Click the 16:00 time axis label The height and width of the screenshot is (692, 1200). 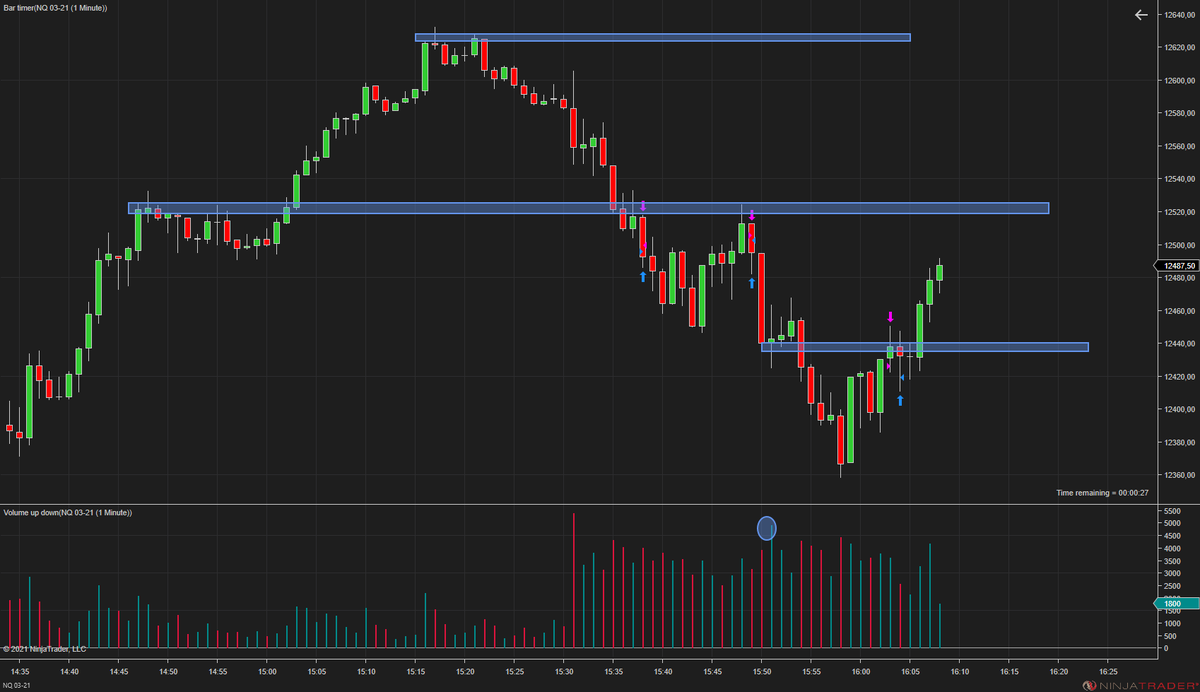click(x=861, y=672)
